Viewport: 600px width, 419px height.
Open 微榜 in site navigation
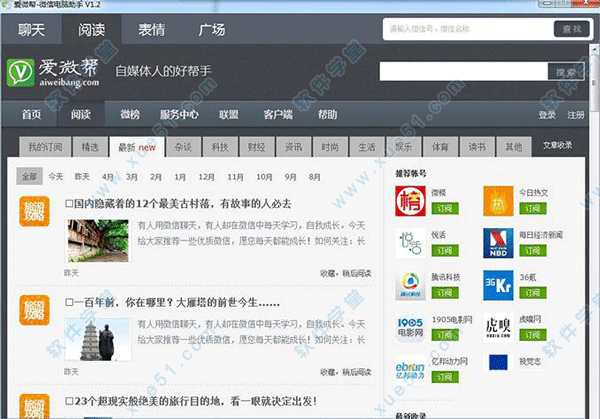coord(130,114)
